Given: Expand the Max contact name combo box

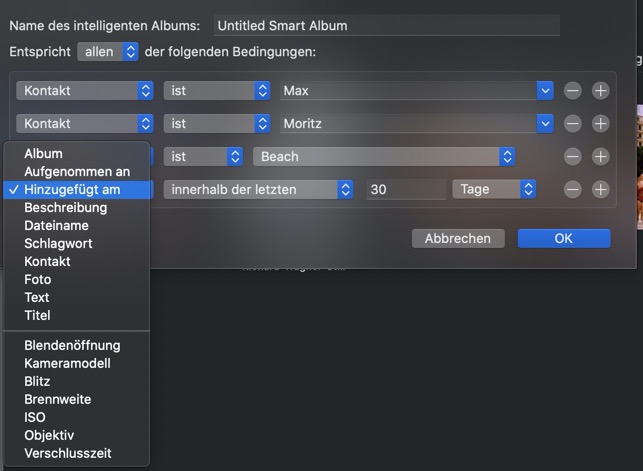Looking at the screenshot, I should point(545,91).
